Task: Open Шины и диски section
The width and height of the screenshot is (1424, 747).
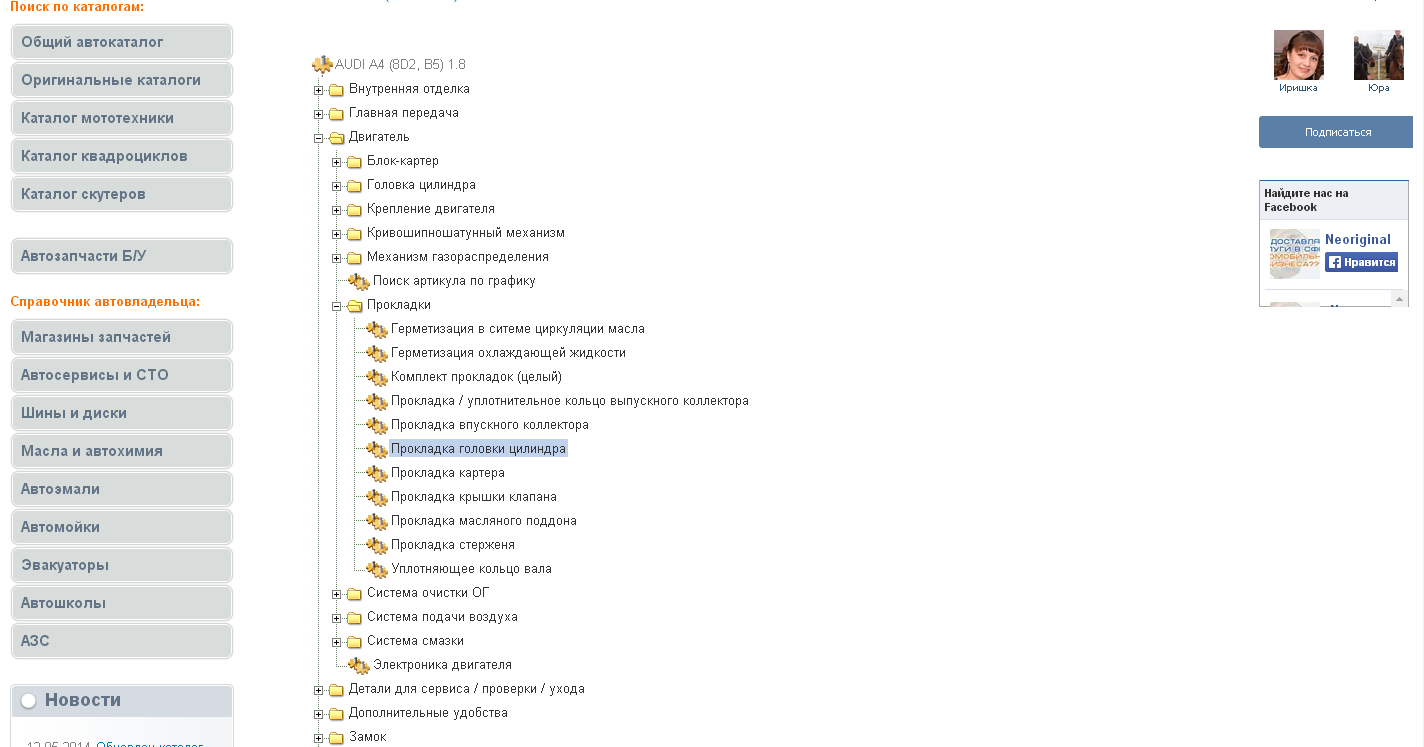Action: coord(122,413)
